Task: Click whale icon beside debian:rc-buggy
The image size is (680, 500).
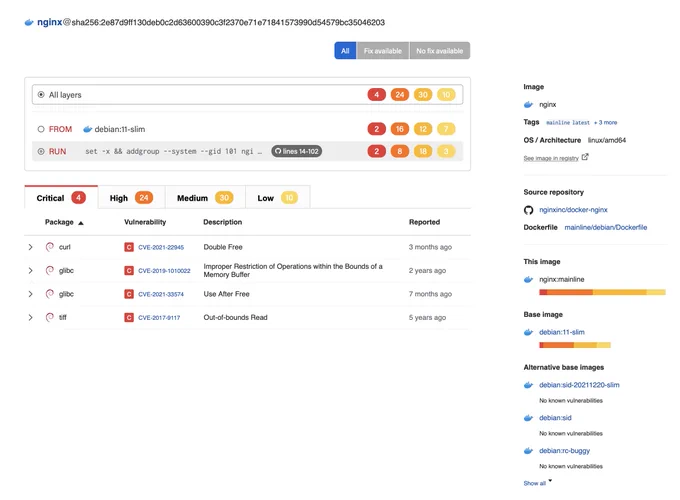Action: [x=528, y=451]
